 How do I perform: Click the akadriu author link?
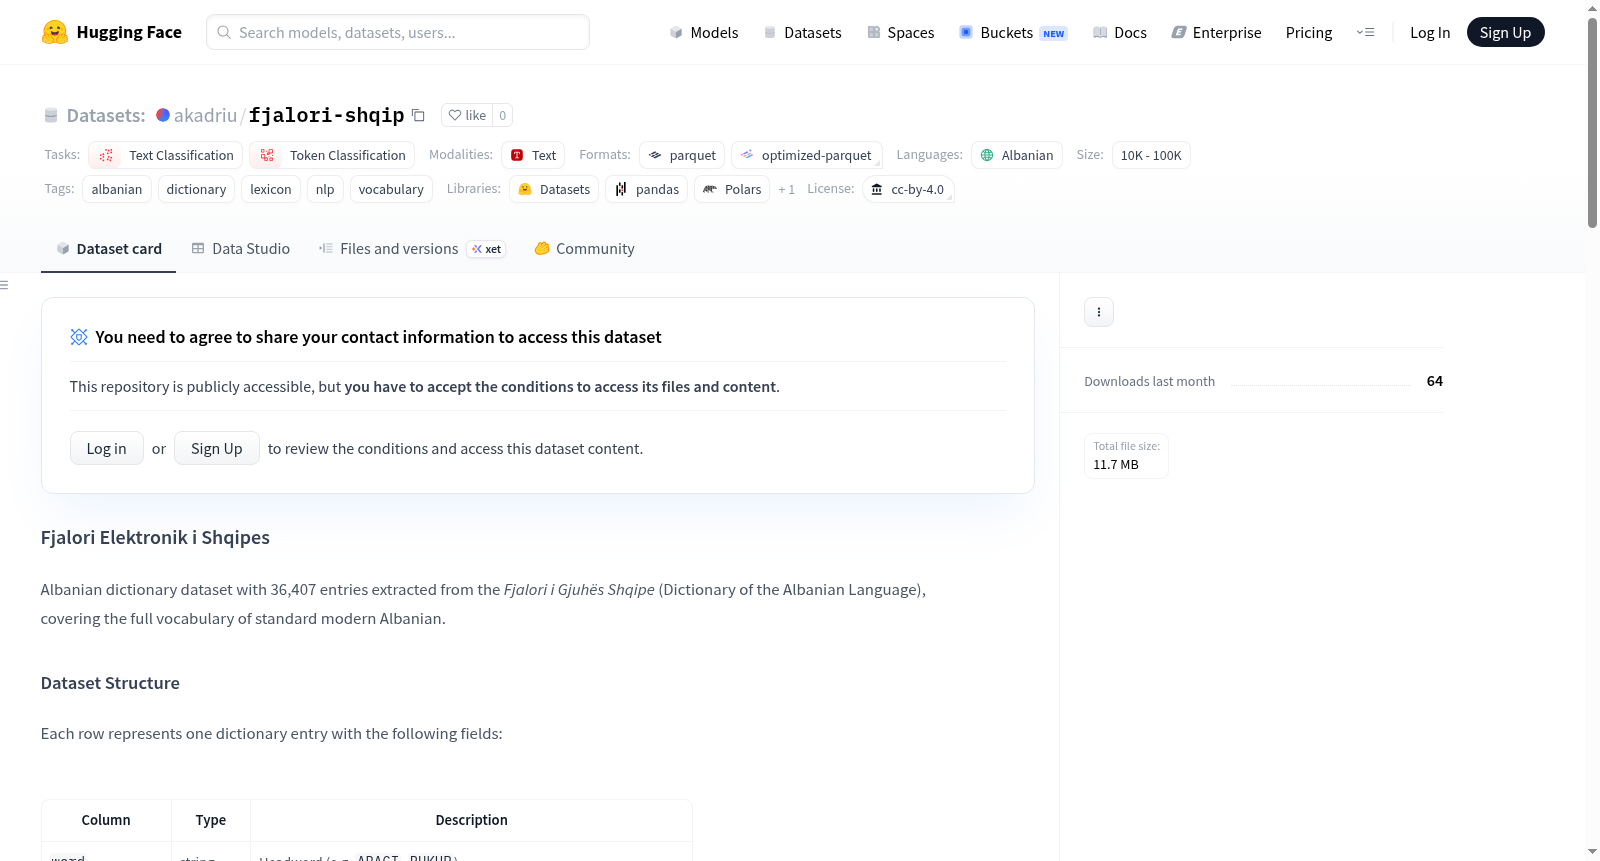tap(205, 115)
